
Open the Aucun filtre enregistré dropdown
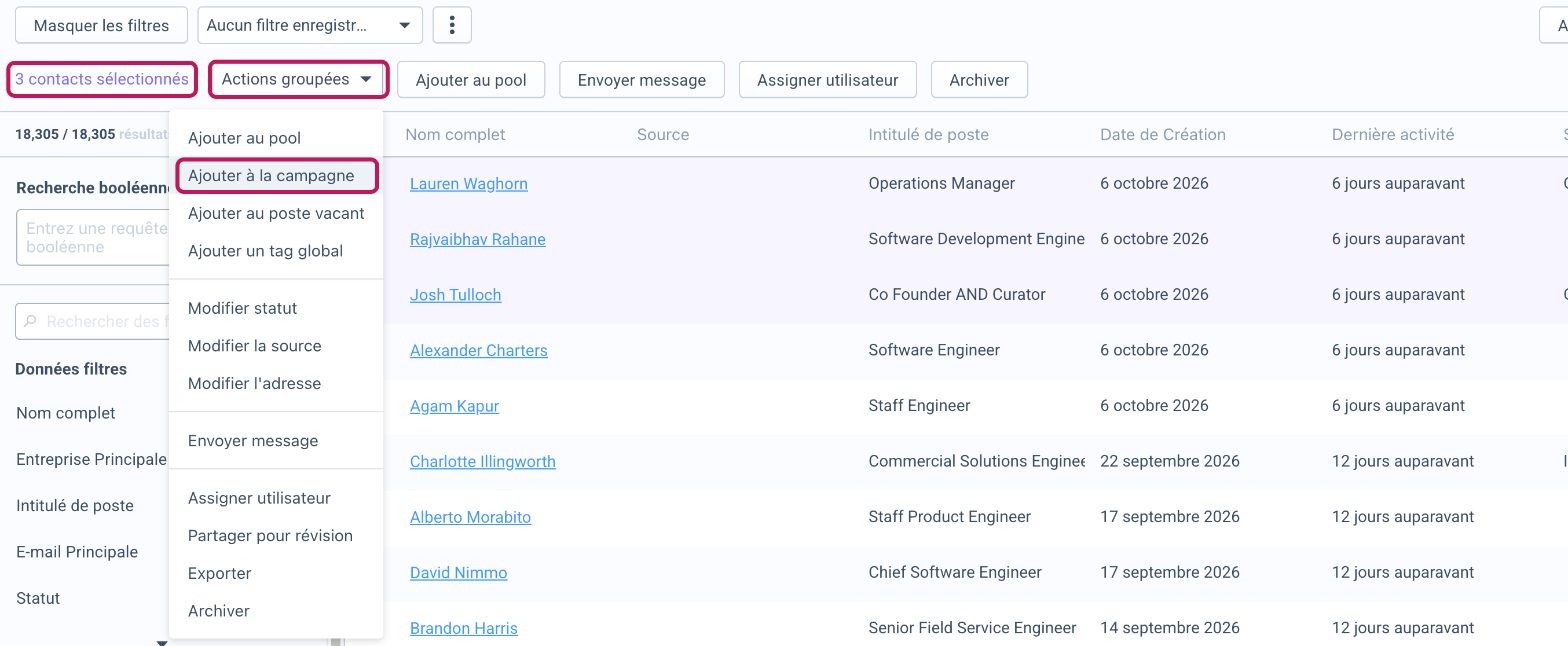(x=310, y=25)
